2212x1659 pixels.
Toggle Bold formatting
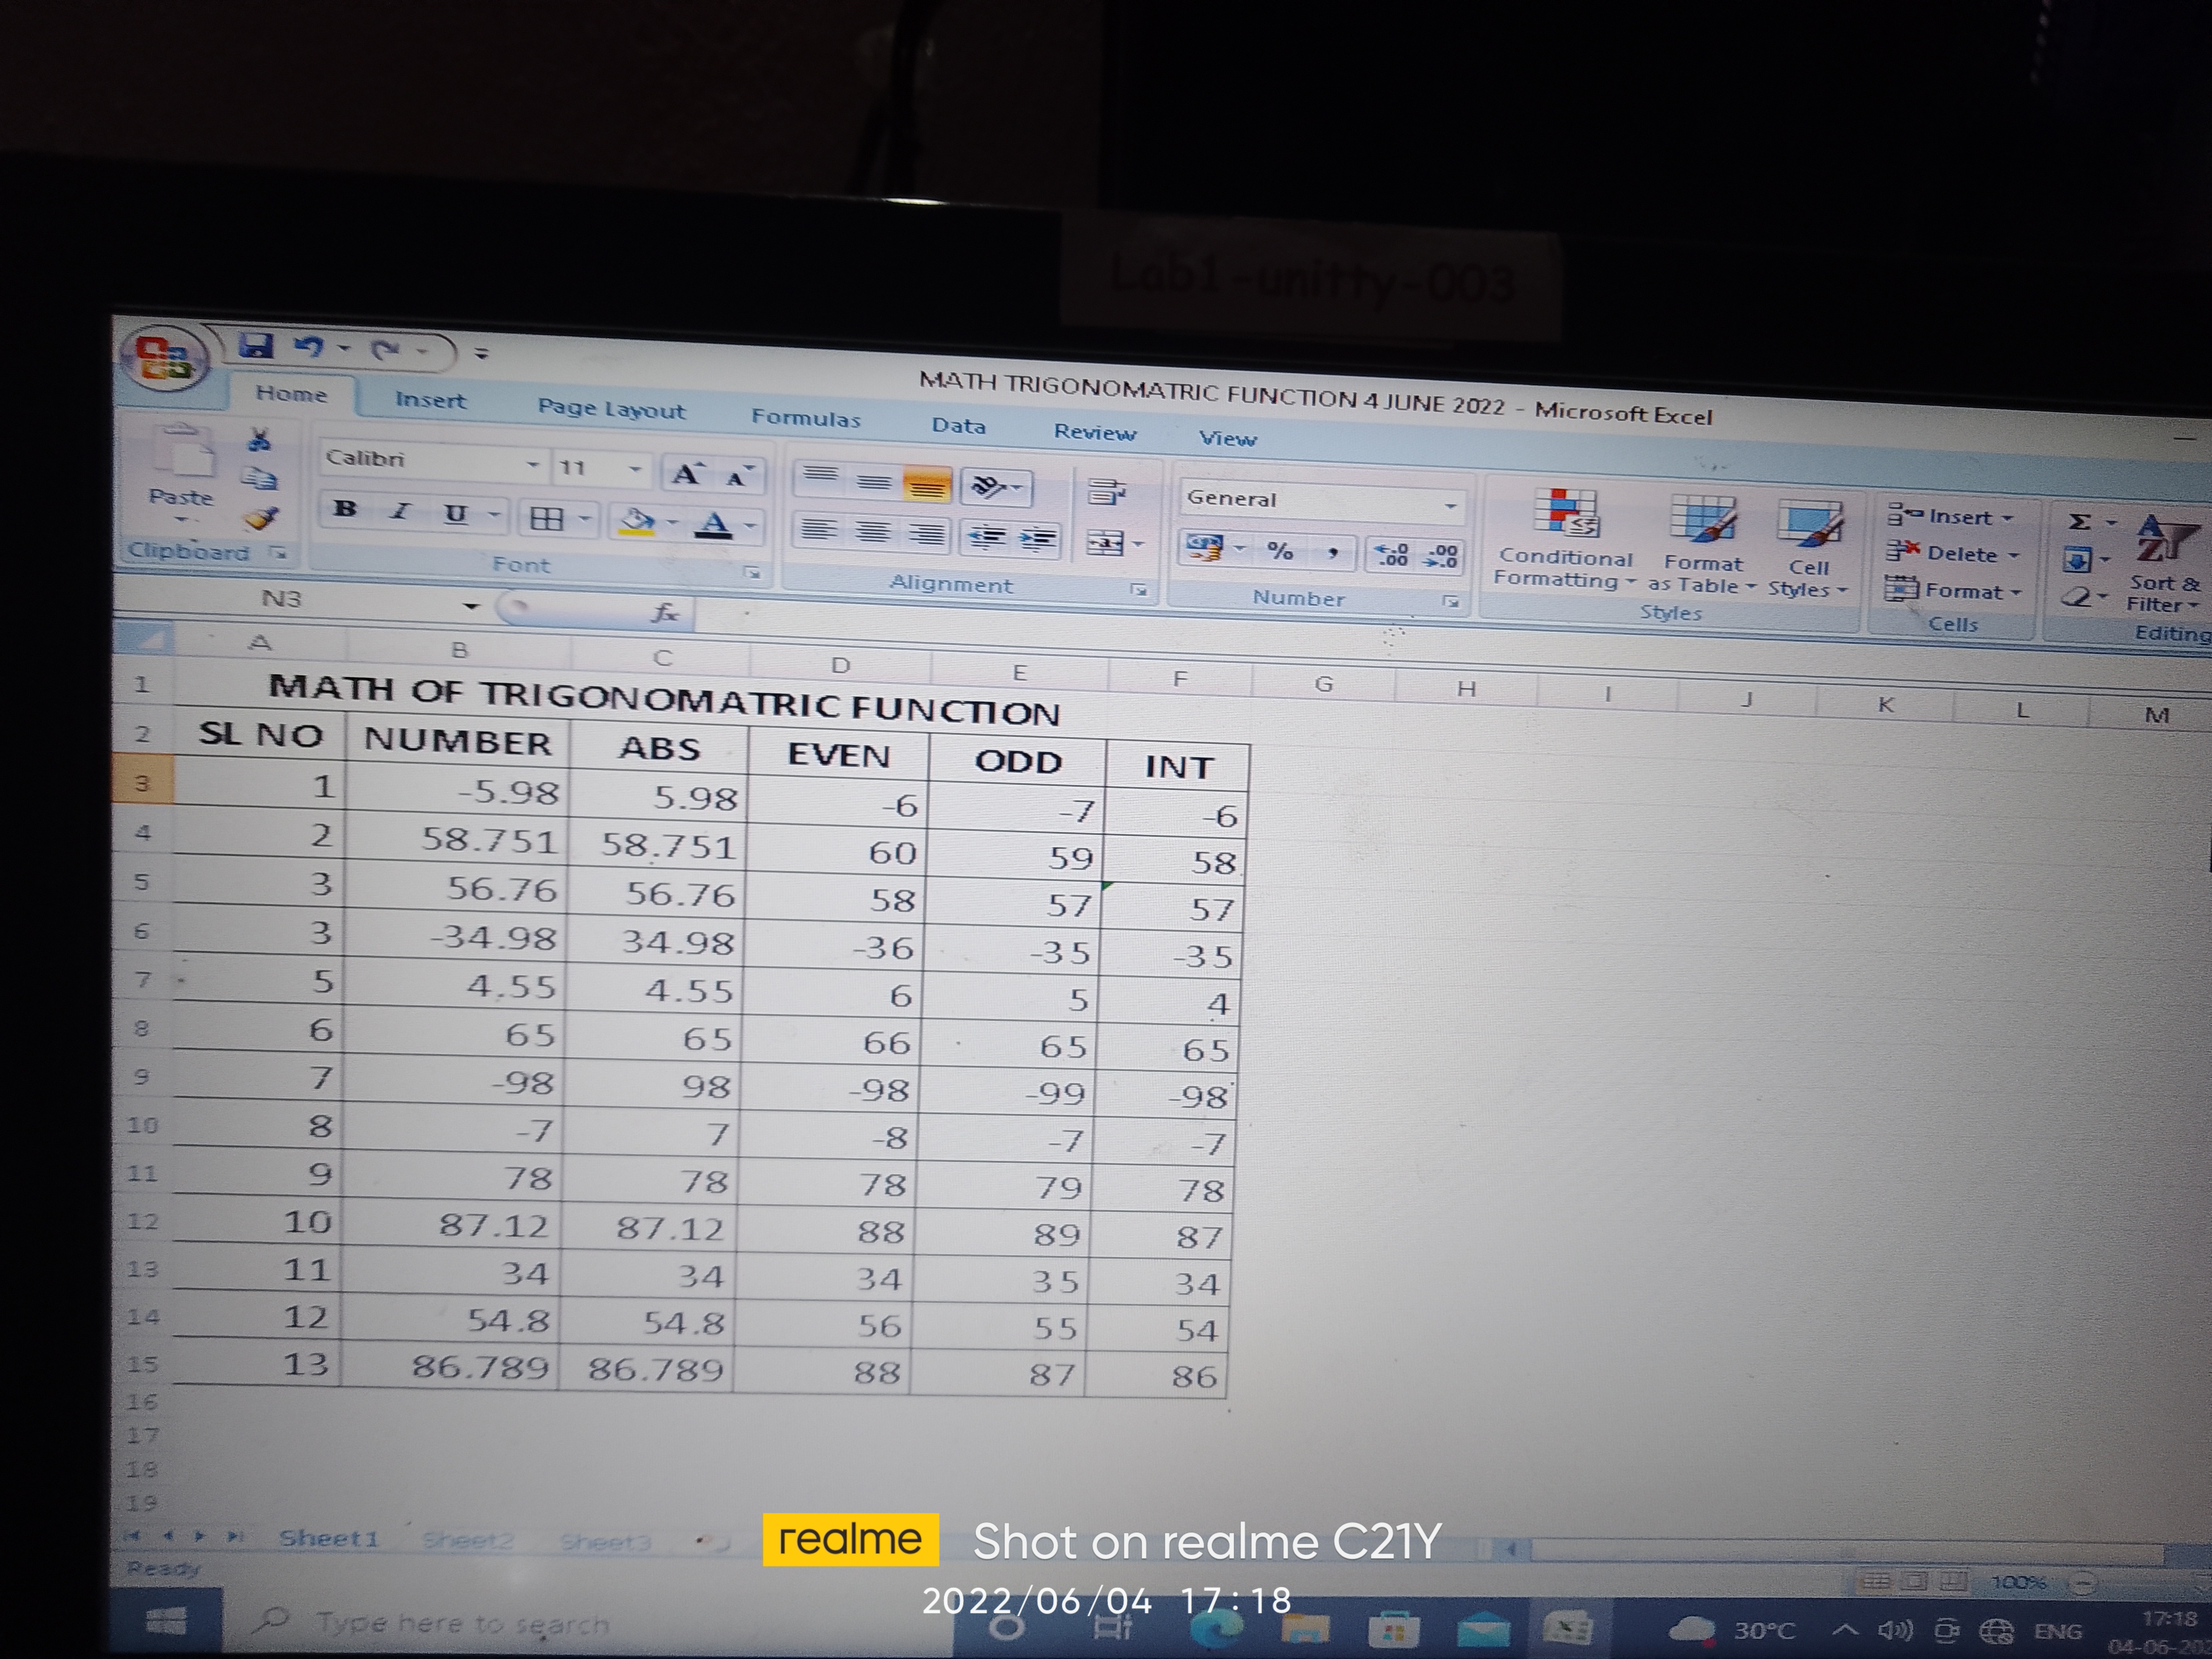click(346, 509)
